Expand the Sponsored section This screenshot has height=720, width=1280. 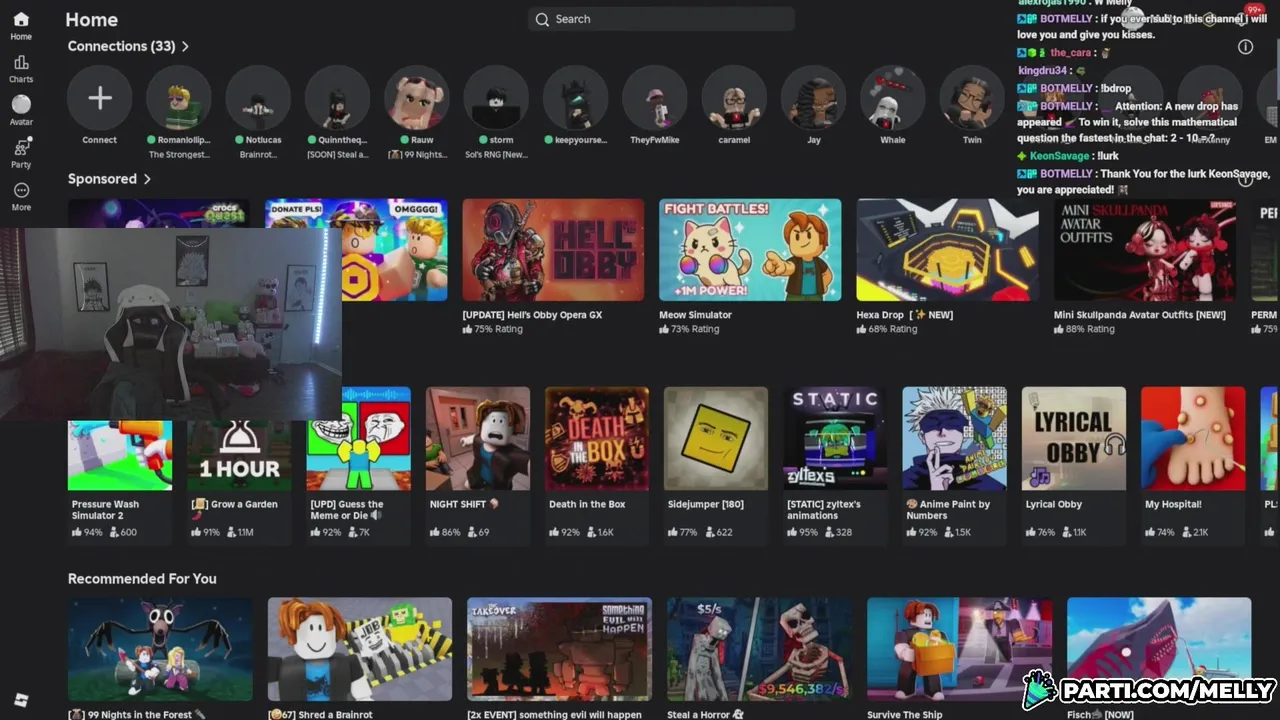109,179
